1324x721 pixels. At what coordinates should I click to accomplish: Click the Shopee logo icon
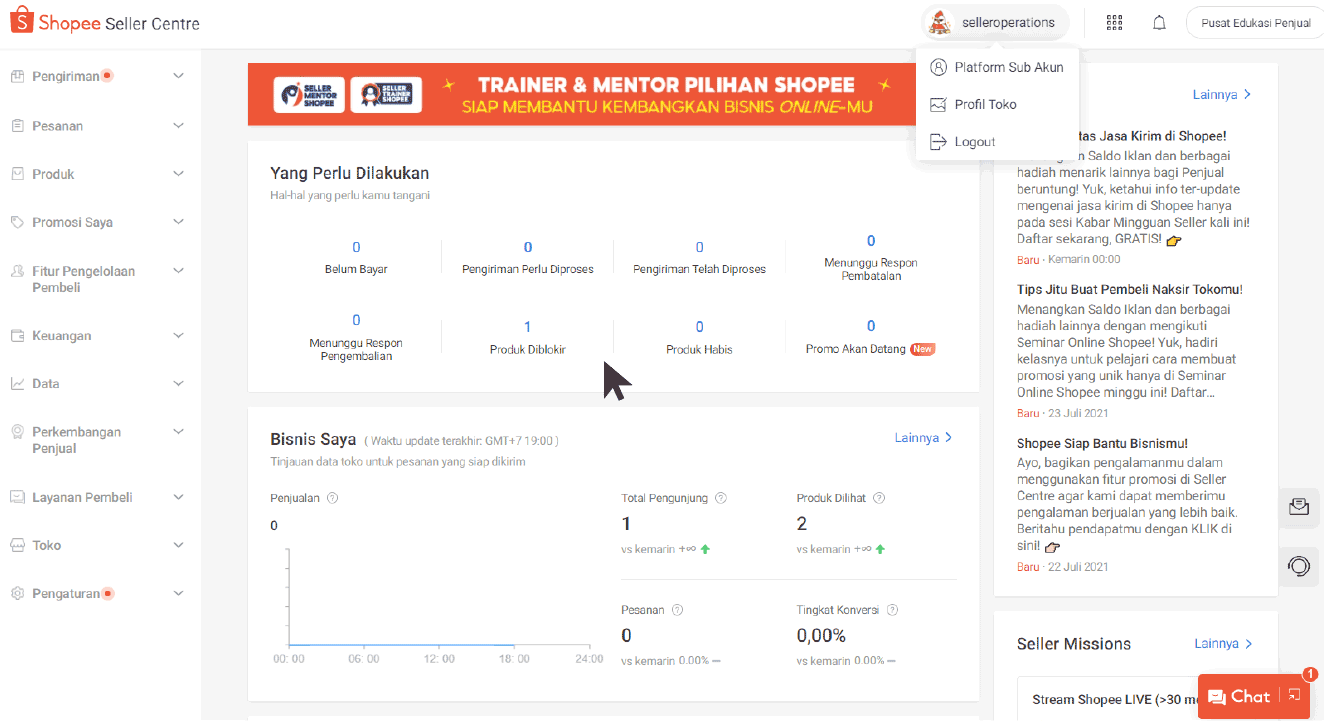coord(21,22)
